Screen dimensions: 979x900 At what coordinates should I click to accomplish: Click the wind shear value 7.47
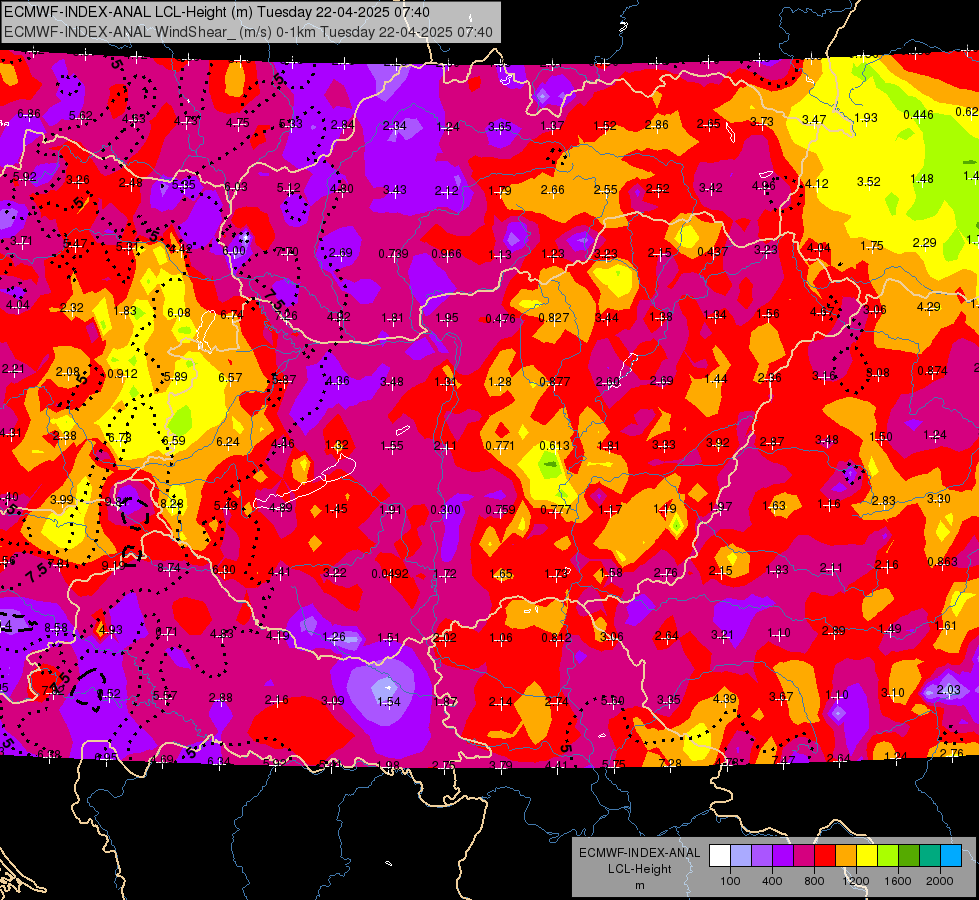(x=784, y=761)
